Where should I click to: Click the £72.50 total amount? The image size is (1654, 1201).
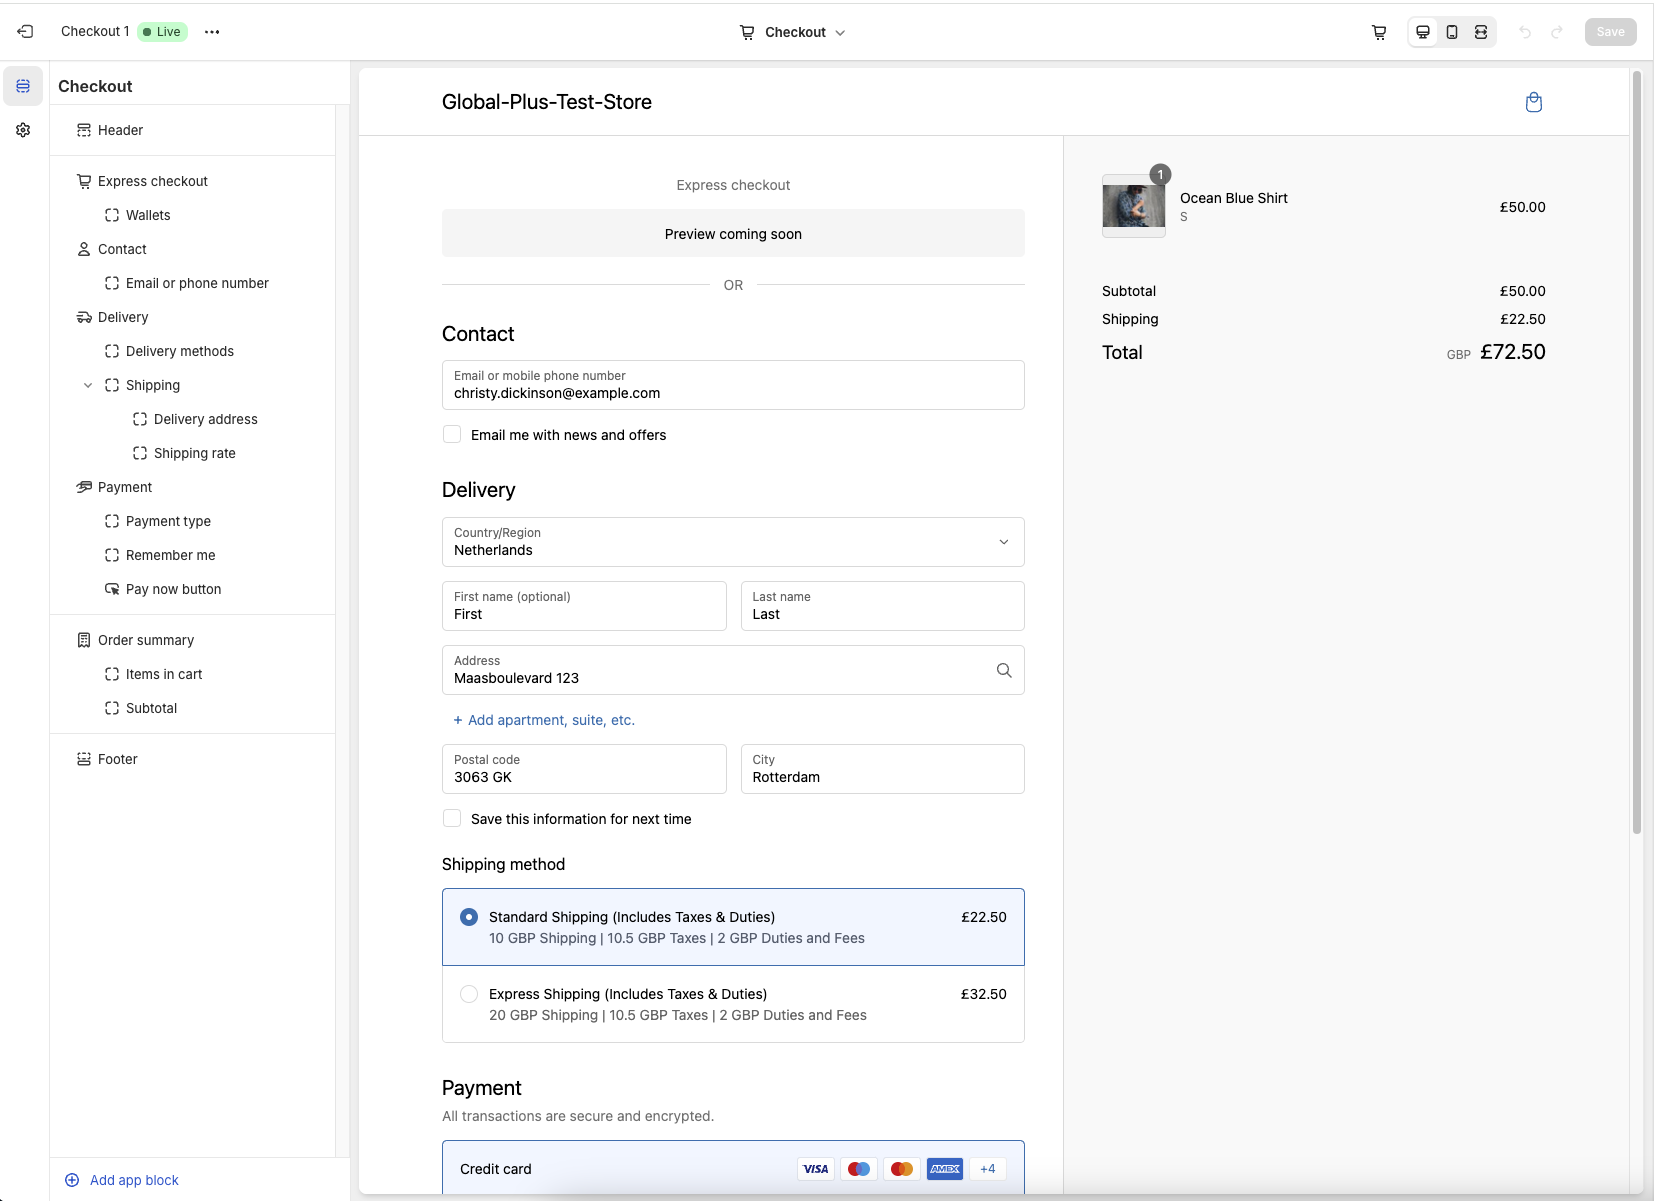coord(1512,352)
